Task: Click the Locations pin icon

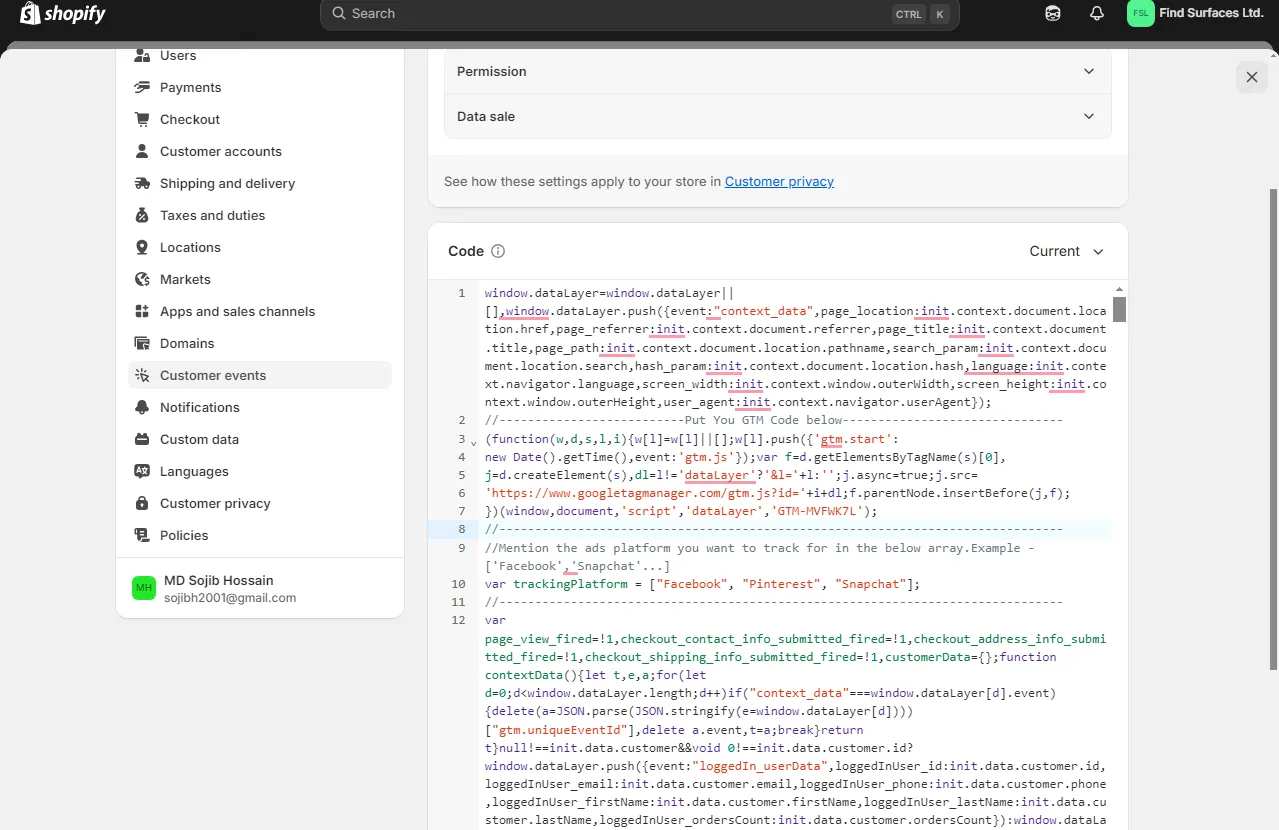Action: point(142,247)
